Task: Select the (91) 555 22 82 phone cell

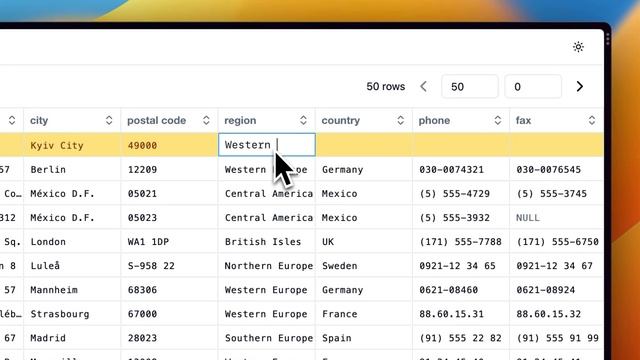Action: tap(461, 338)
